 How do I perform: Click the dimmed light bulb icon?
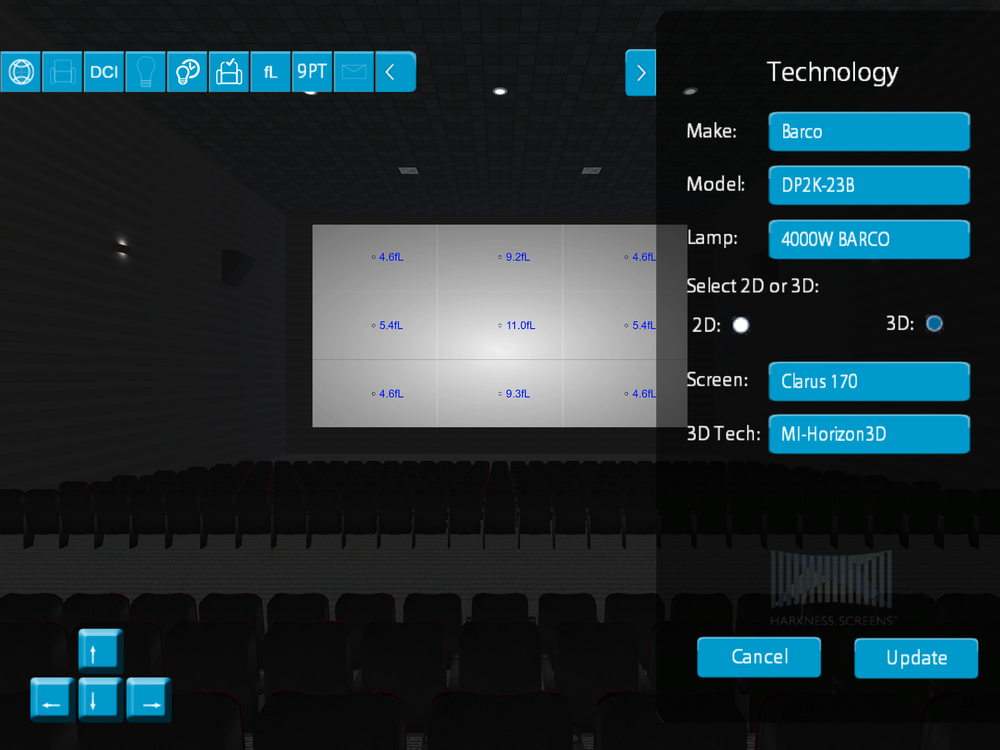[145, 71]
